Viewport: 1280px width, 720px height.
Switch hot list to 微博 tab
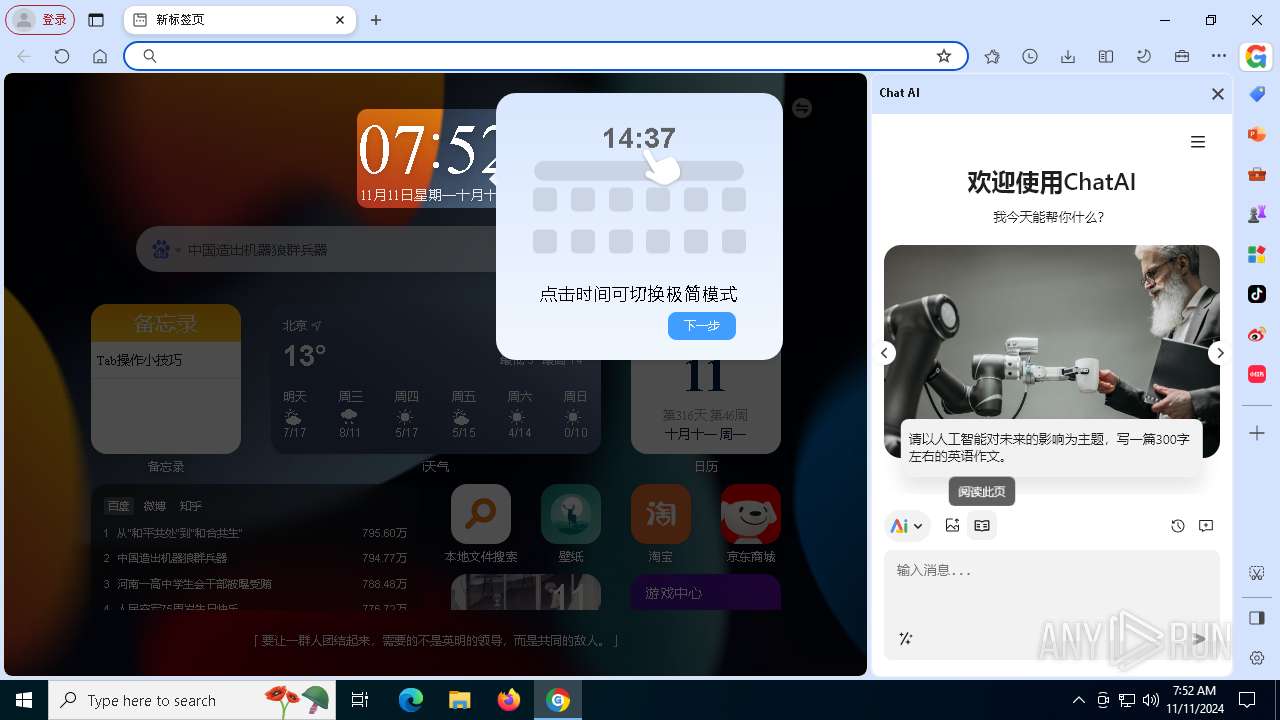[x=155, y=506]
